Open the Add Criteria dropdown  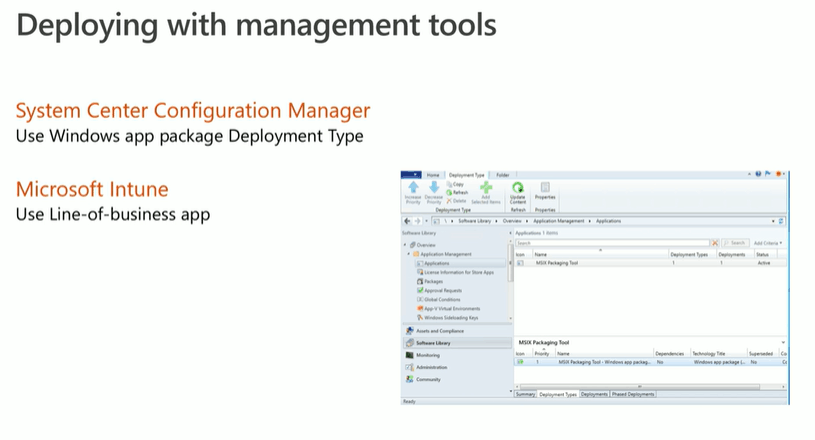(x=768, y=243)
